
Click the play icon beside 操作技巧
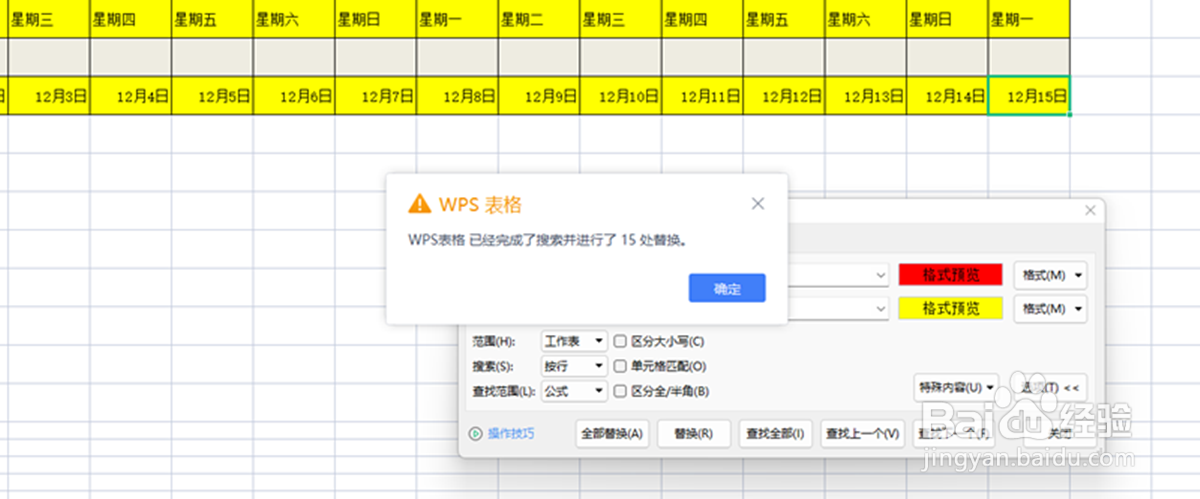(476, 433)
